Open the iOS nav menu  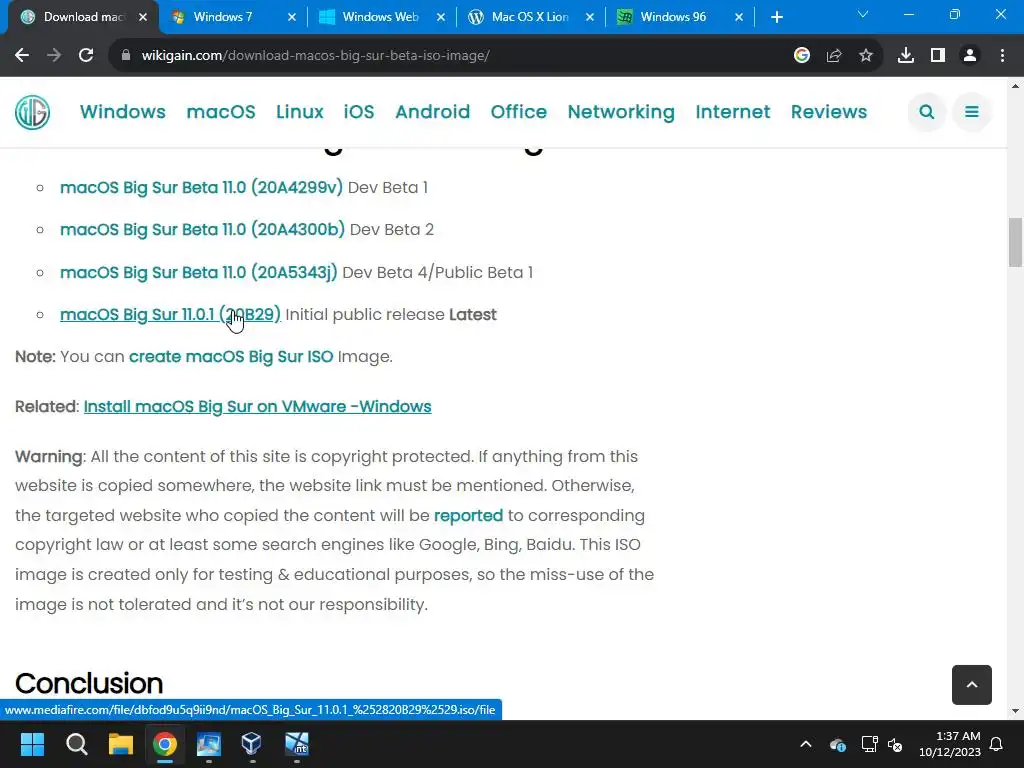point(359,112)
